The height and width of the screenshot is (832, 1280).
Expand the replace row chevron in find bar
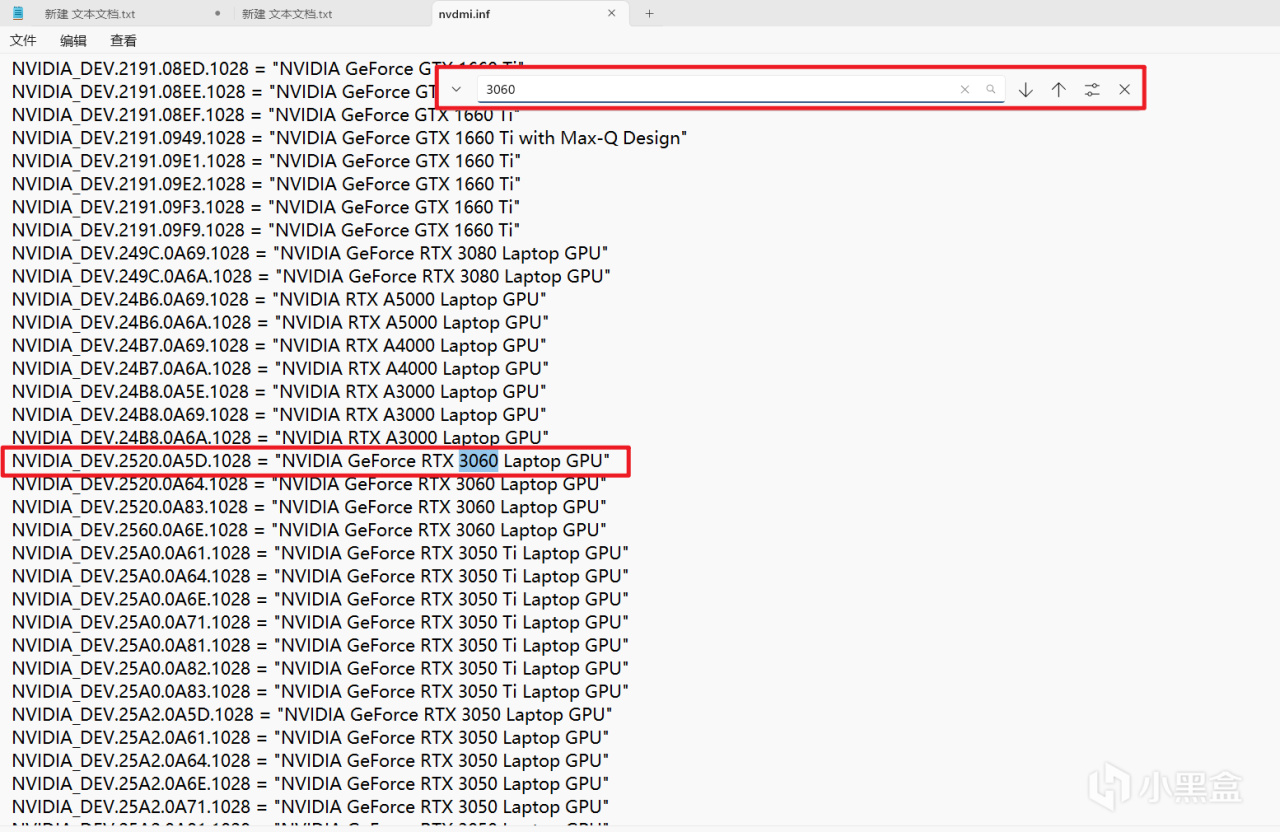(457, 89)
